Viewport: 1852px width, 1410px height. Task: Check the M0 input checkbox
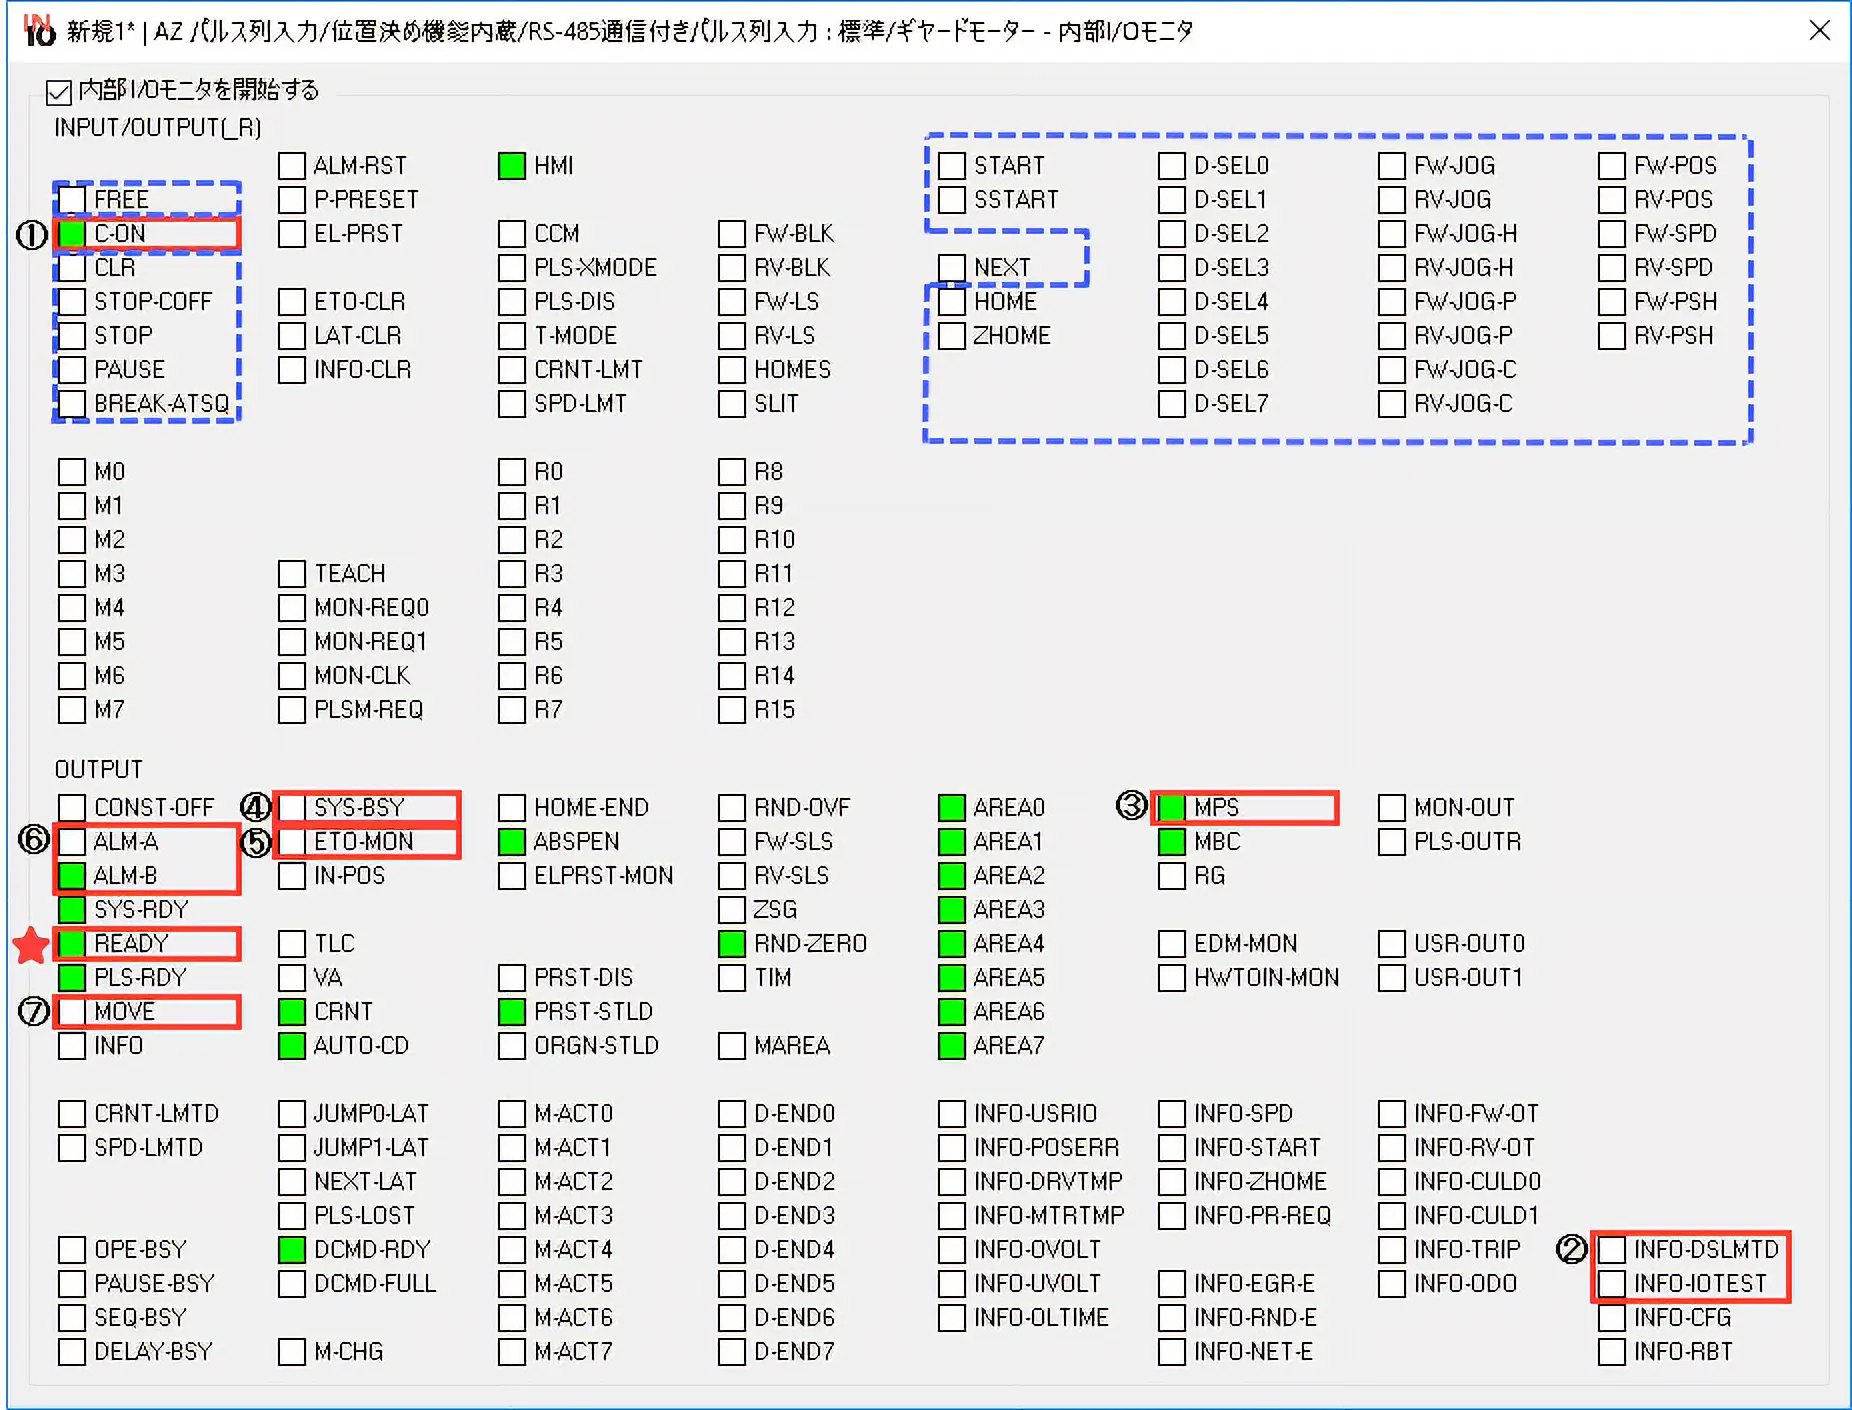(x=72, y=471)
